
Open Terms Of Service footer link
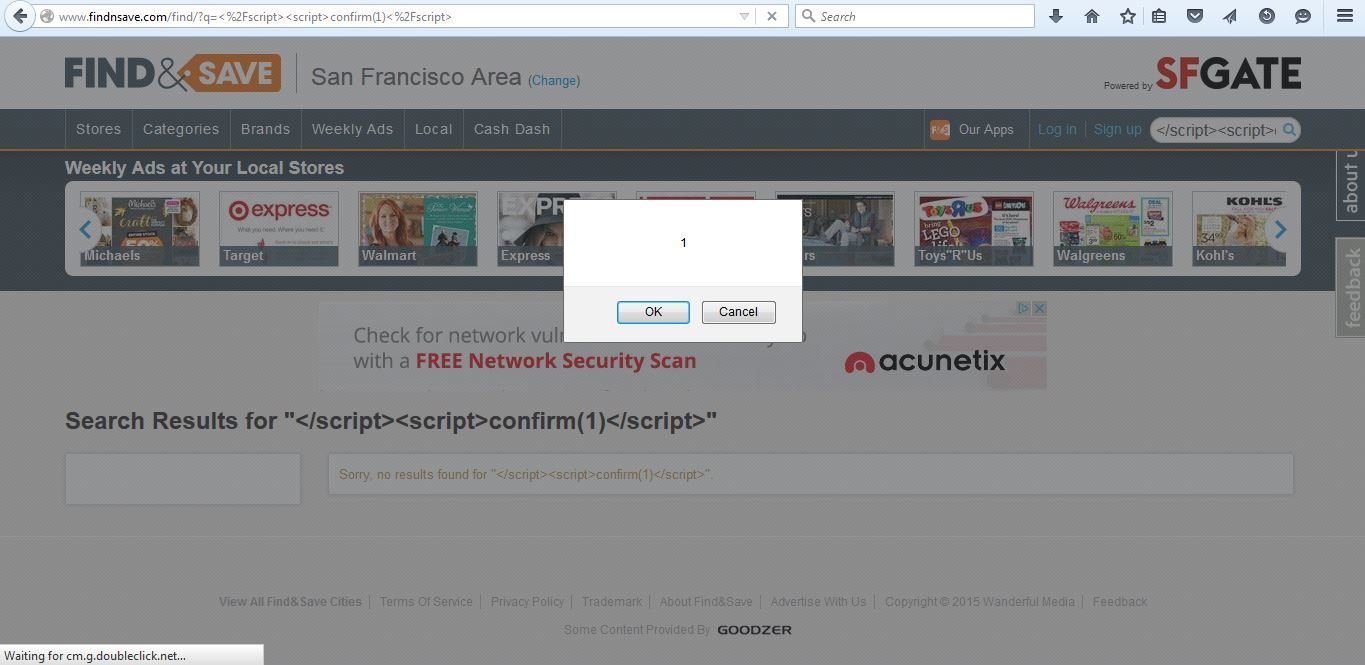click(x=426, y=602)
